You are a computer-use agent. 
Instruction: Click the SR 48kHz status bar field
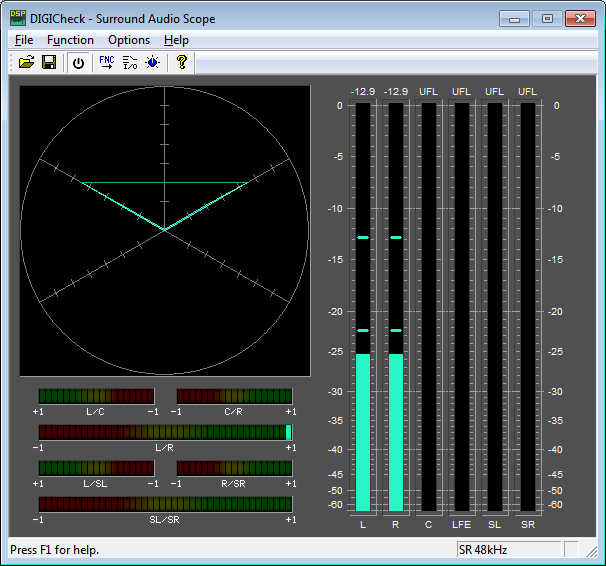pyautogui.click(x=509, y=549)
